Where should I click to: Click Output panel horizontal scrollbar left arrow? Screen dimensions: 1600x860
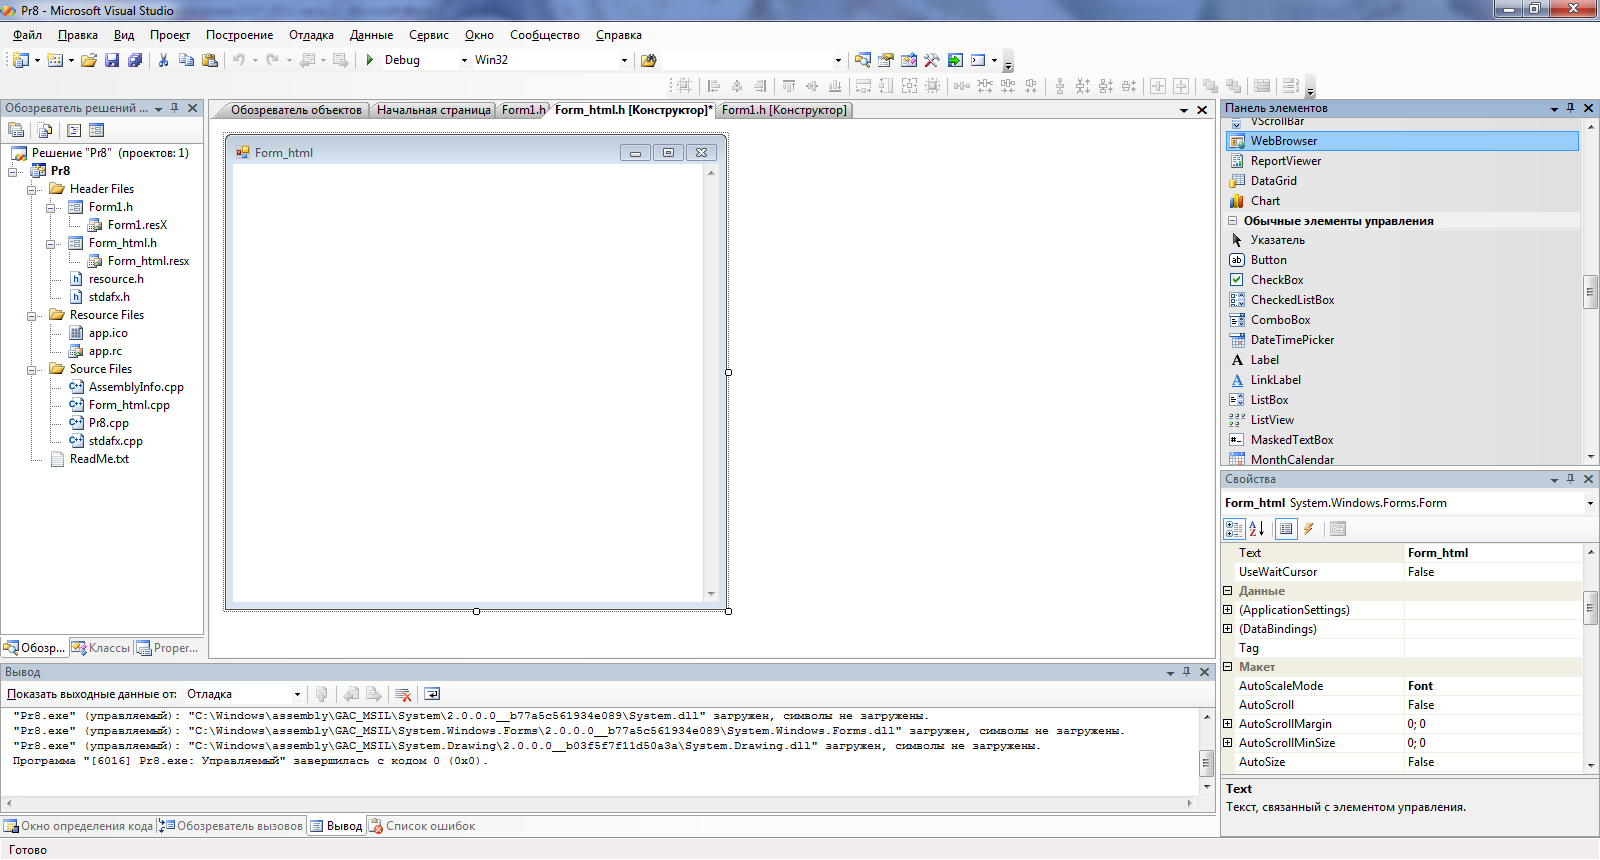click(x=9, y=803)
